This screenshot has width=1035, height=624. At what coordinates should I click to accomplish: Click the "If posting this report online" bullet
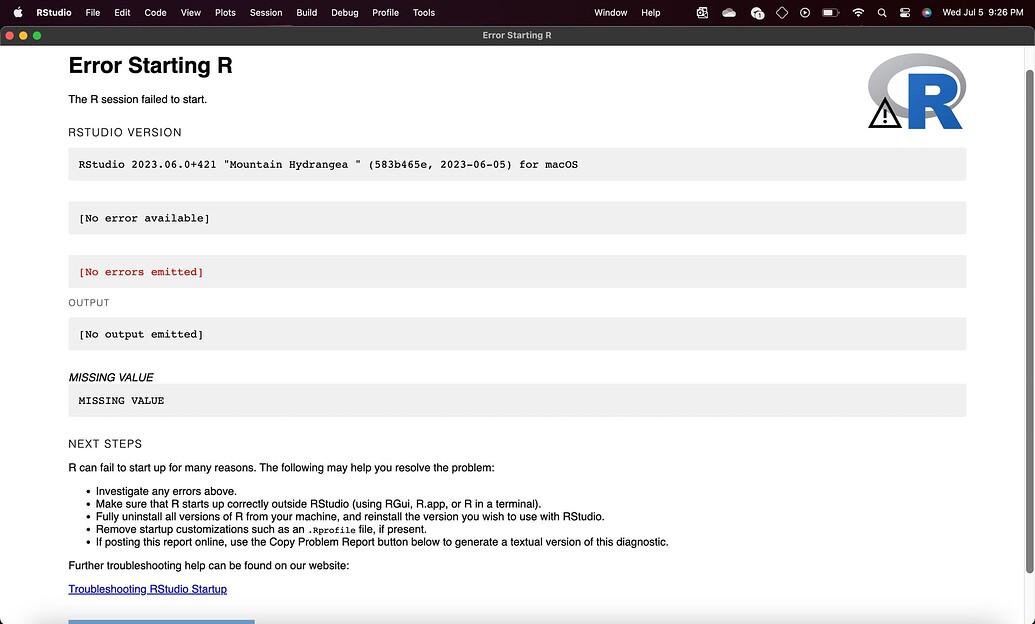[382, 542]
